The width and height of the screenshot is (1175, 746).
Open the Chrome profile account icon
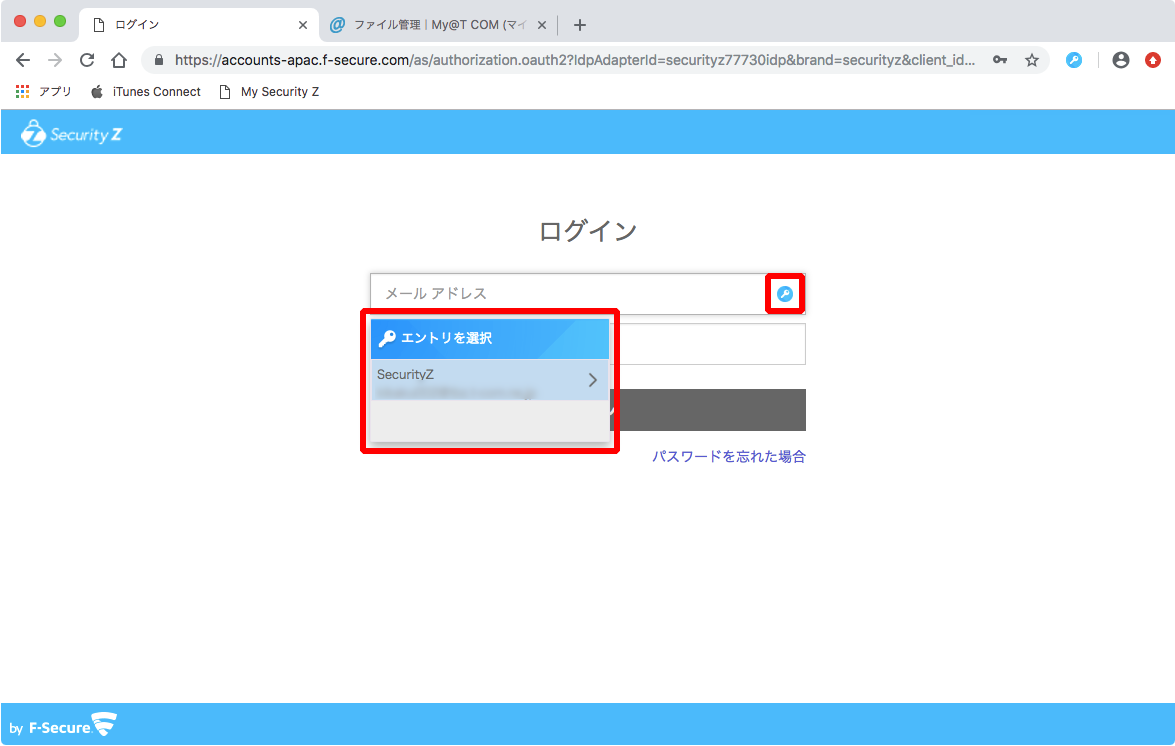pyautogui.click(x=1121, y=60)
